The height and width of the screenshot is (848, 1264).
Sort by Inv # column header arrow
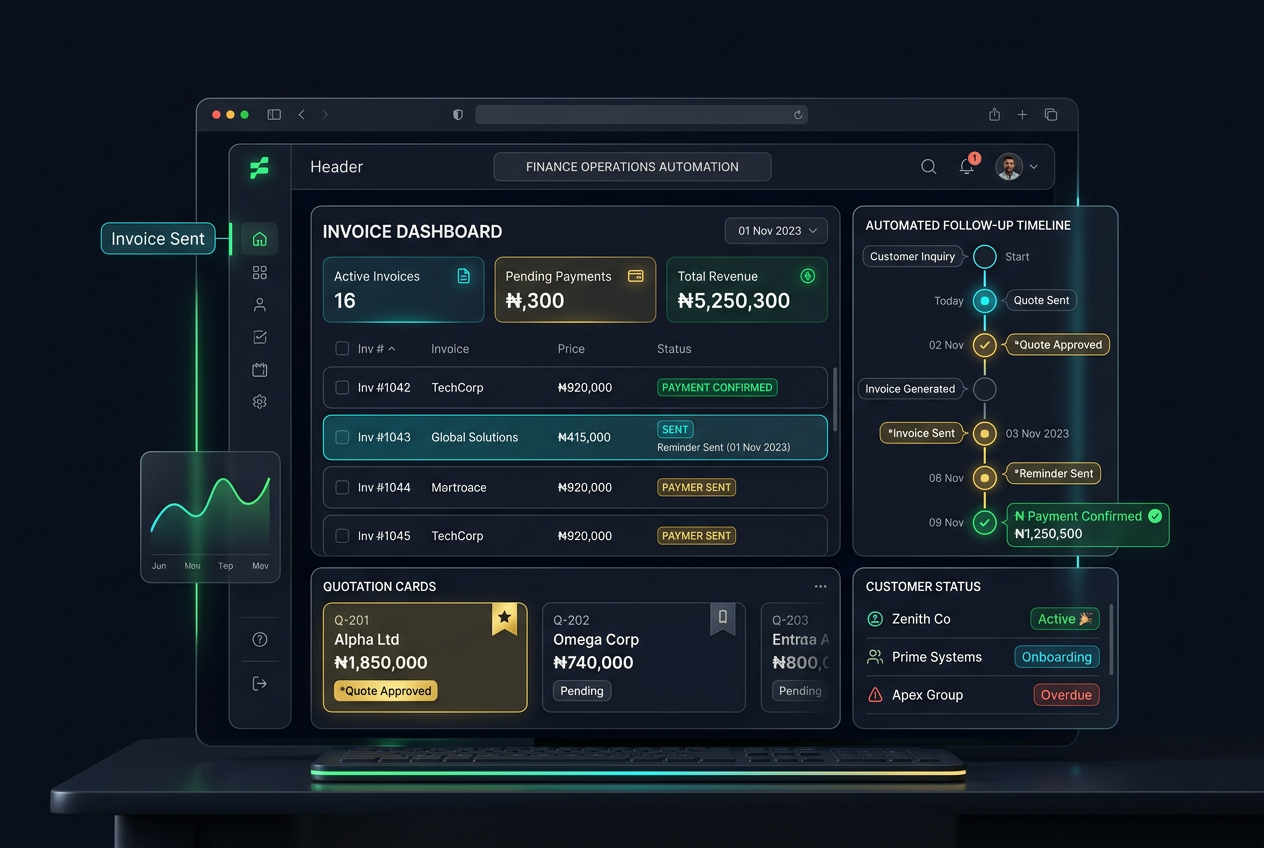coord(391,349)
